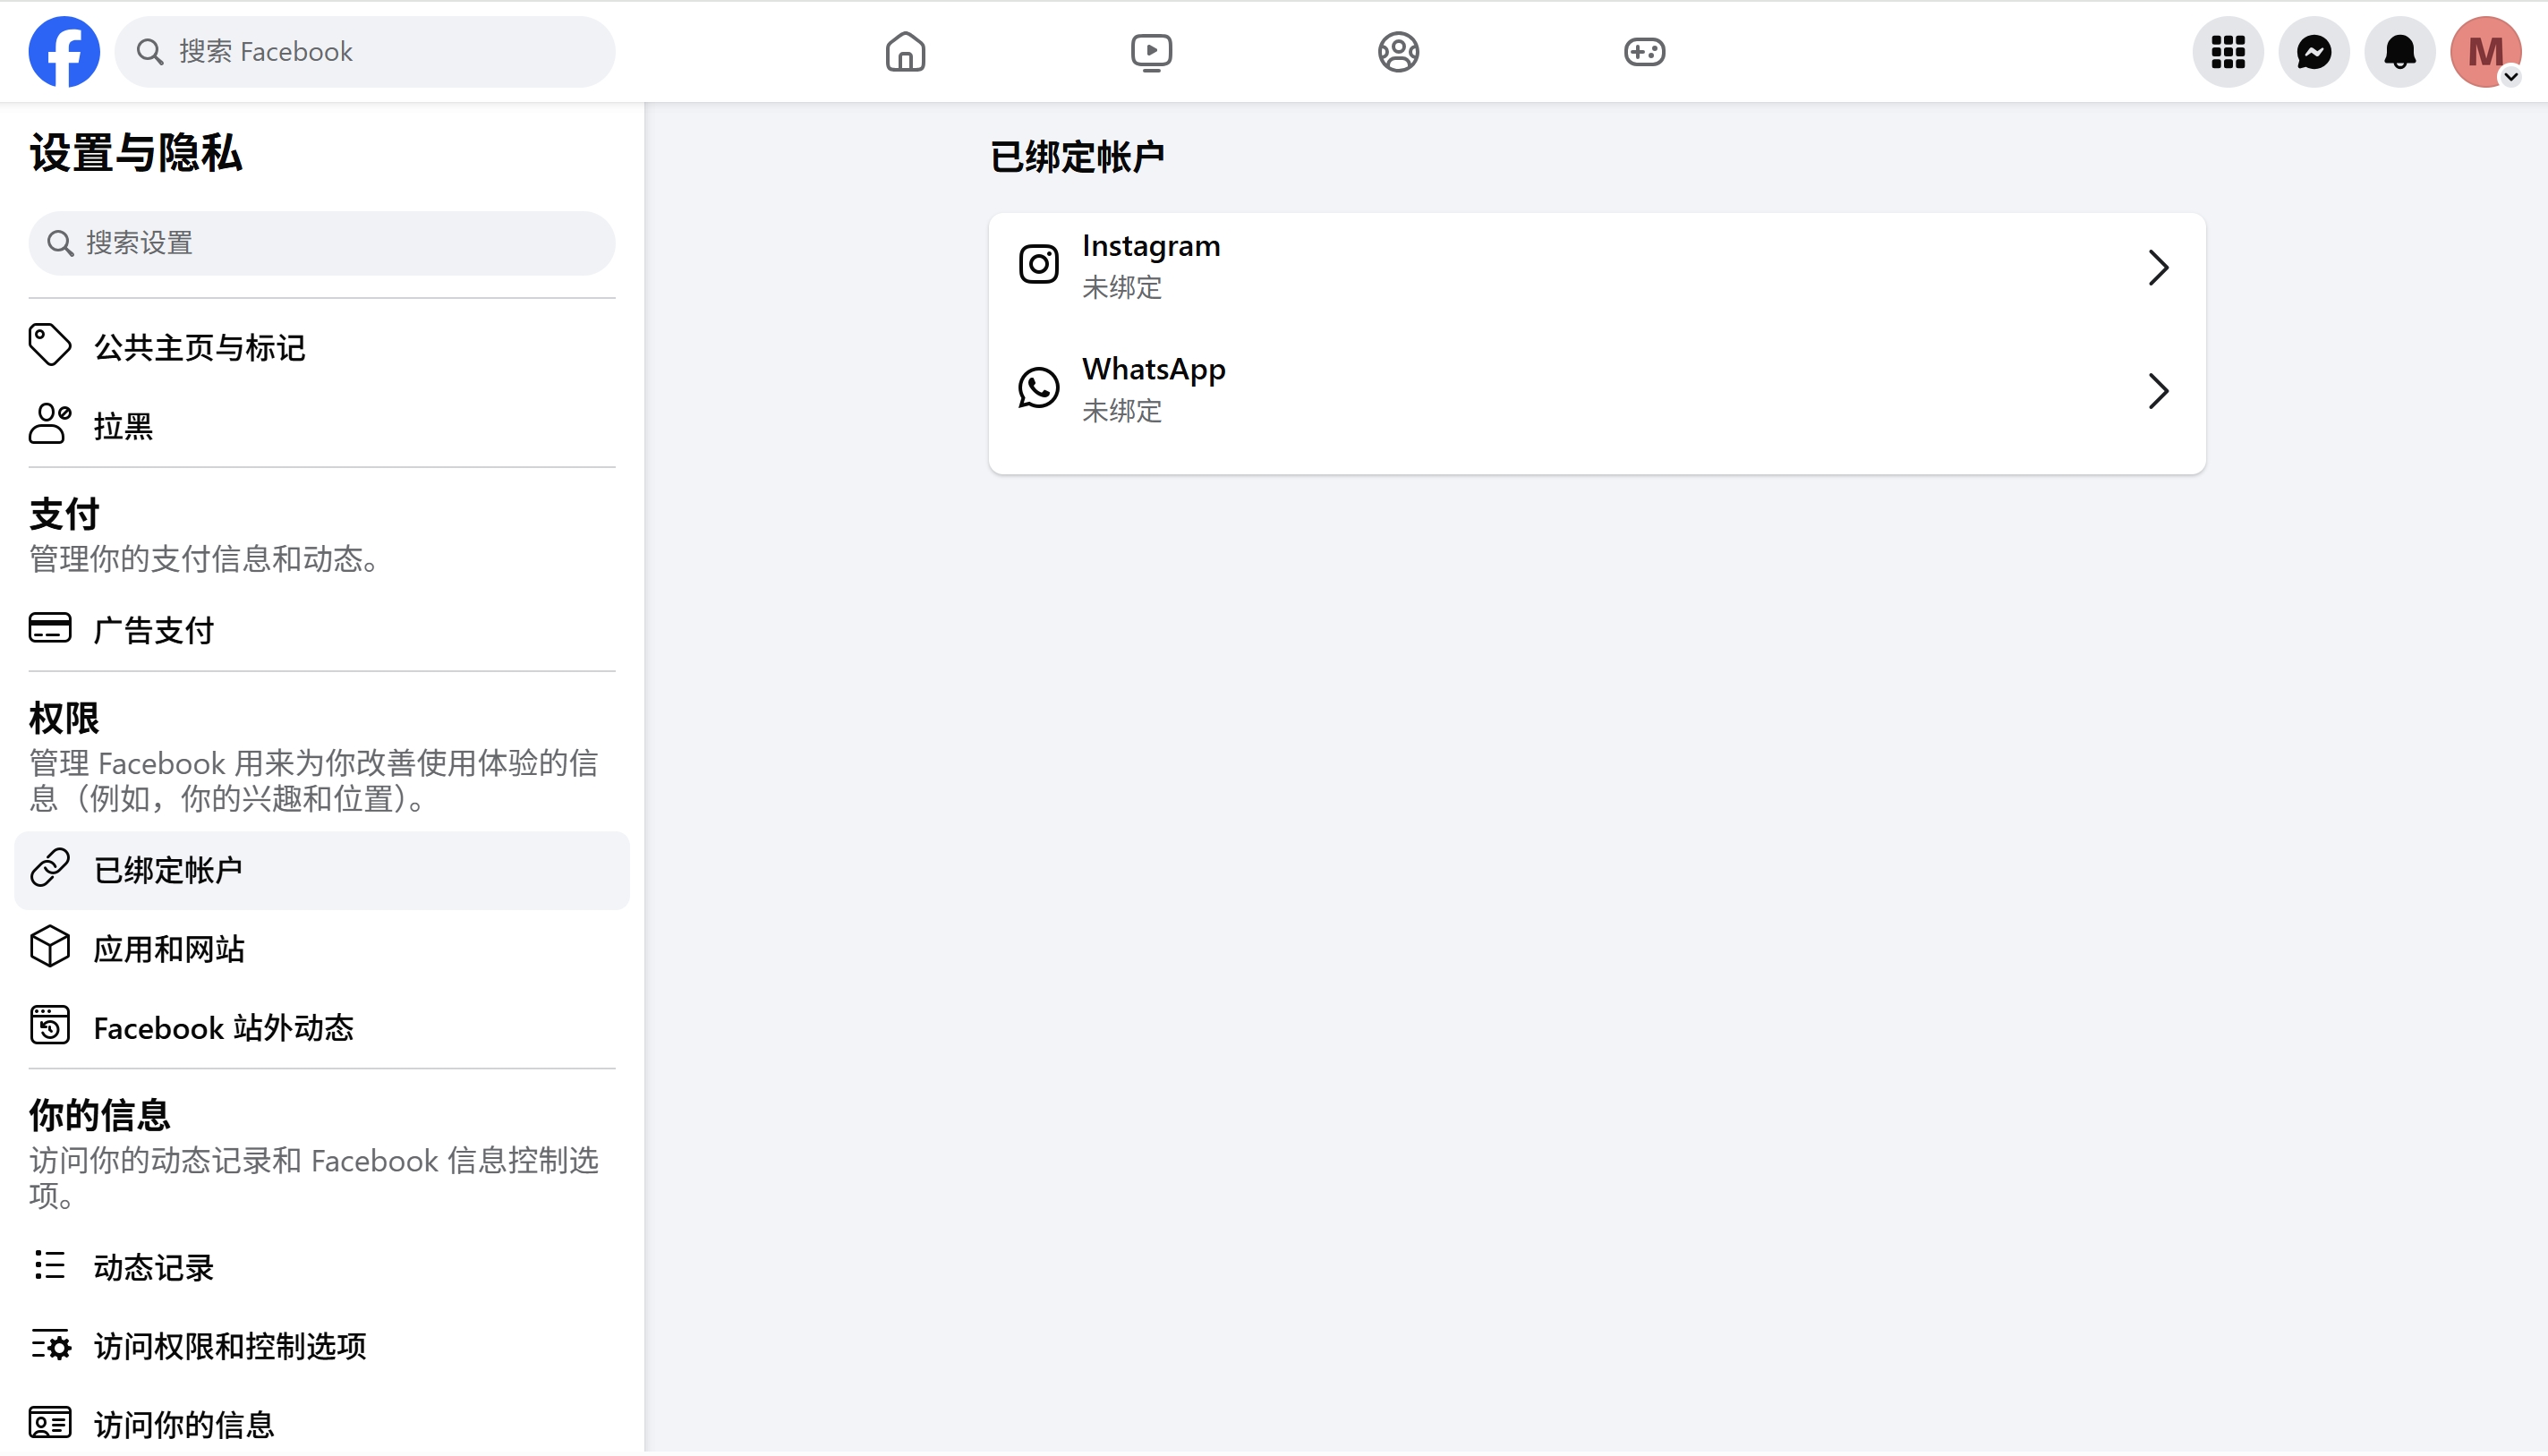
Task: Open the Messenger icon
Action: pos(2314,51)
